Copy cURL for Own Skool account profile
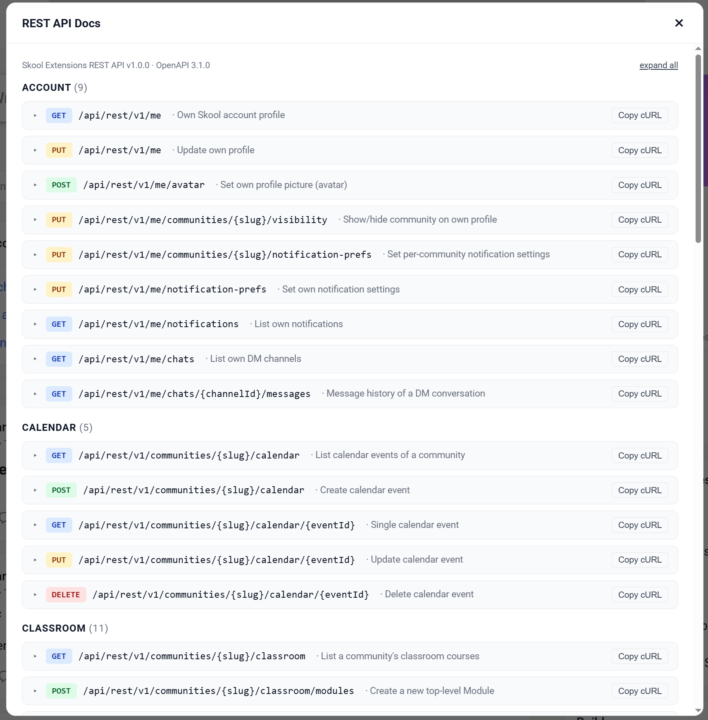 [640, 115]
